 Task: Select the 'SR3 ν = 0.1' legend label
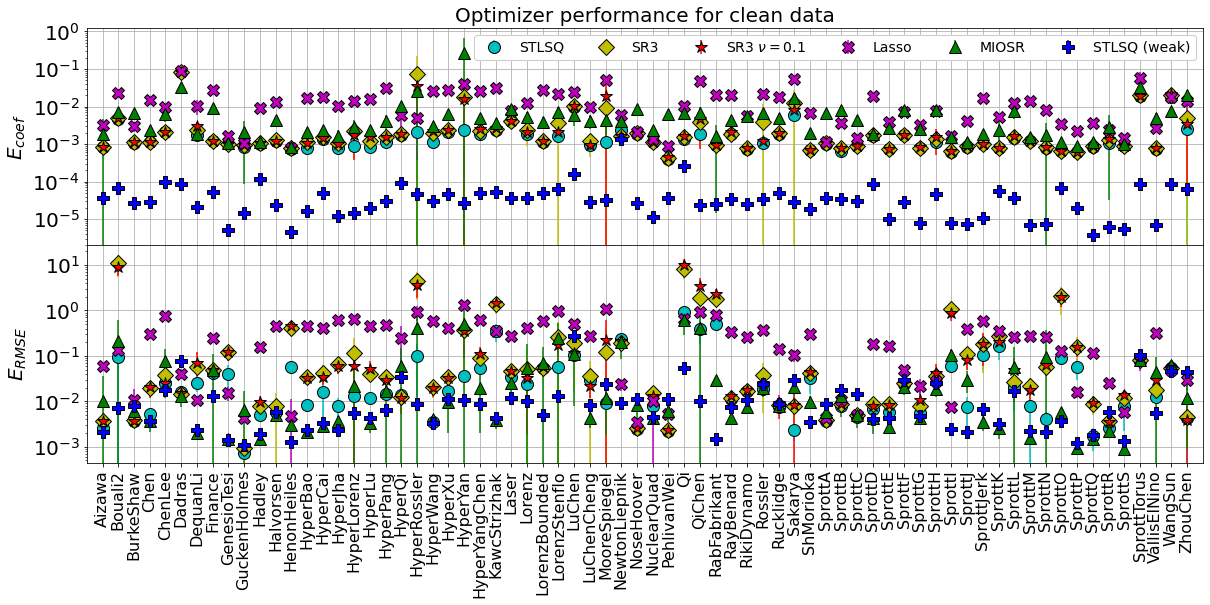coord(765,47)
